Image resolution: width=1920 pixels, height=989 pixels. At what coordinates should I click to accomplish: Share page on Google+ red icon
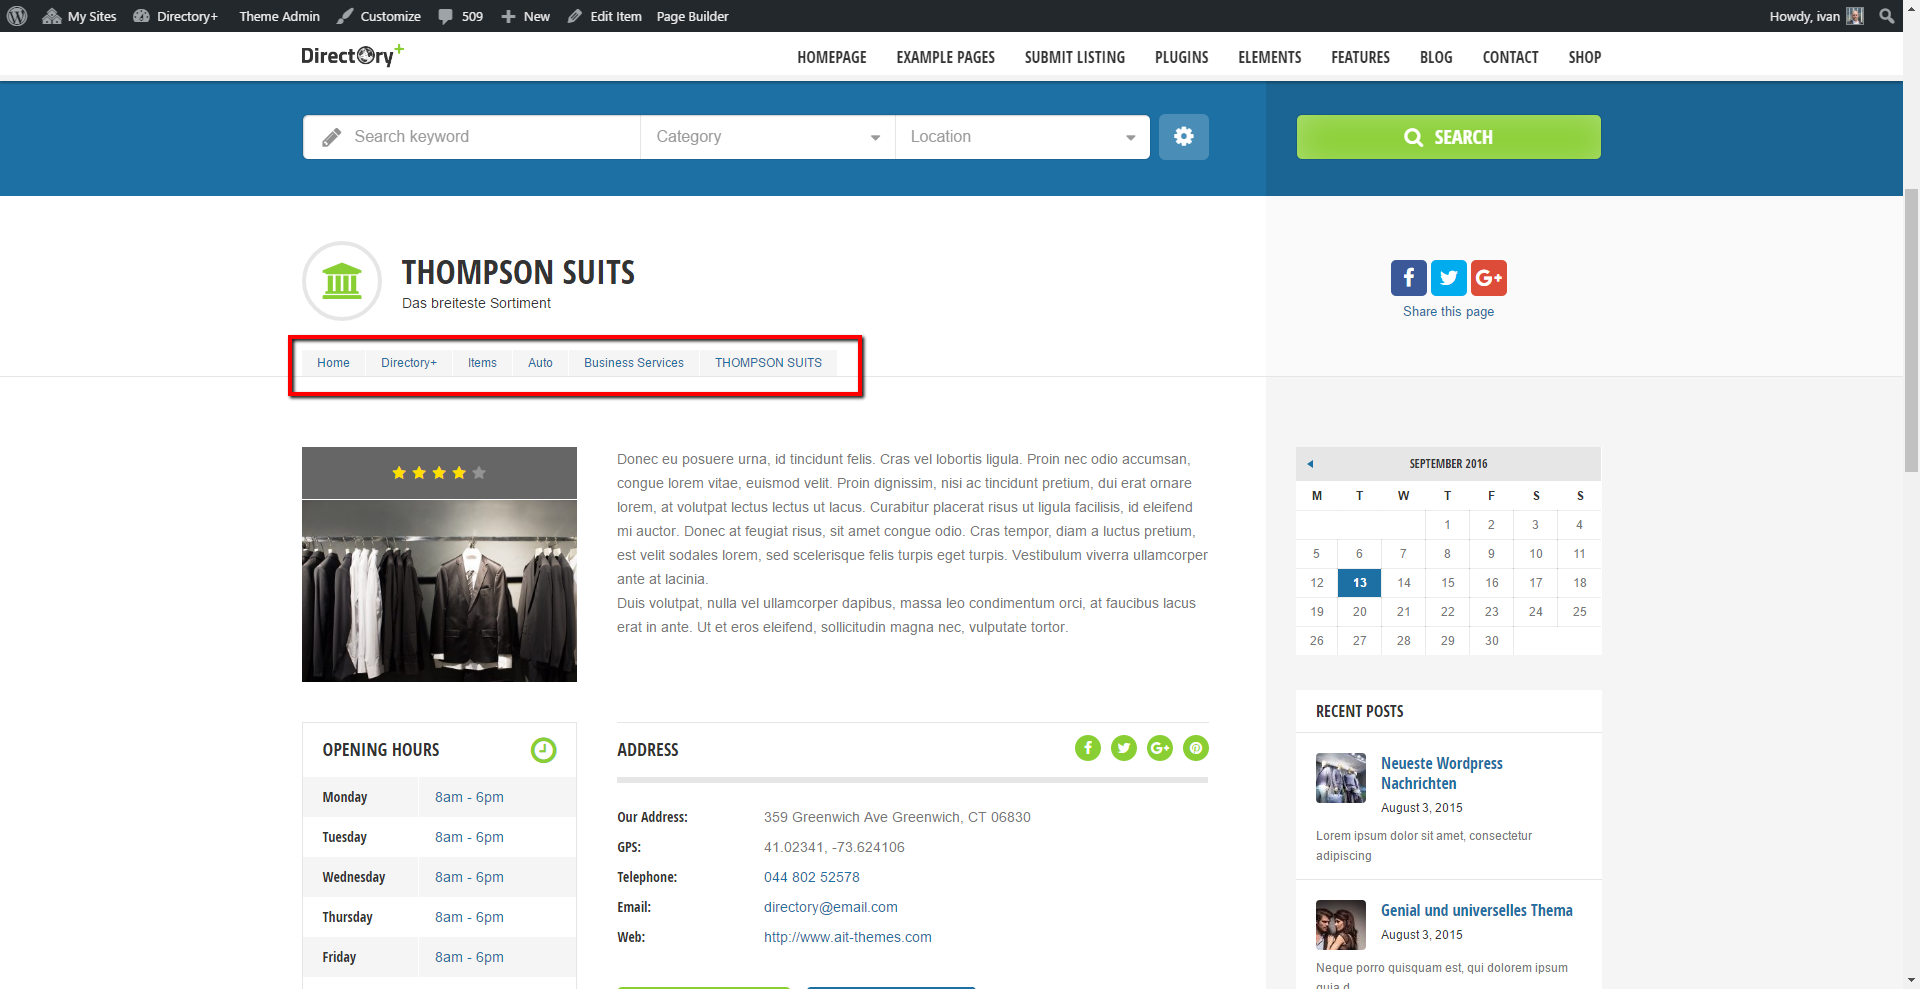[1489, 278]
